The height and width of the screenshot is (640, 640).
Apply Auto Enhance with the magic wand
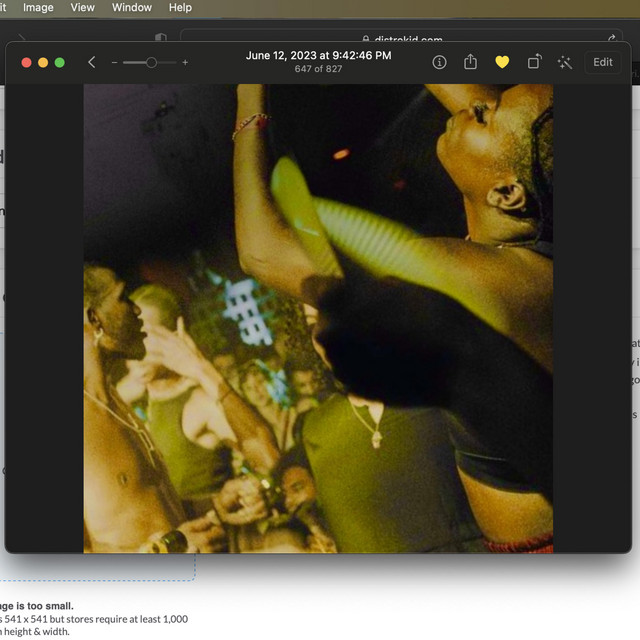[565, 62]
